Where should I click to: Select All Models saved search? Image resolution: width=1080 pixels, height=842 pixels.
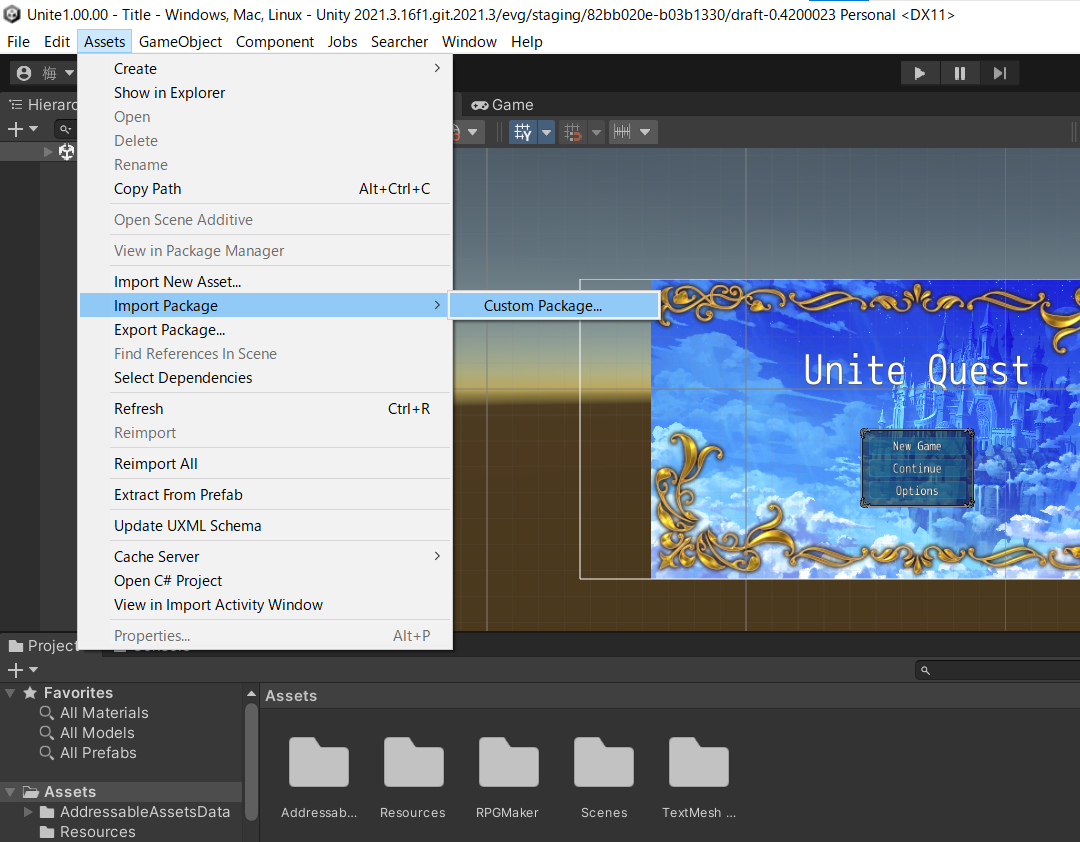pos(97,733)
